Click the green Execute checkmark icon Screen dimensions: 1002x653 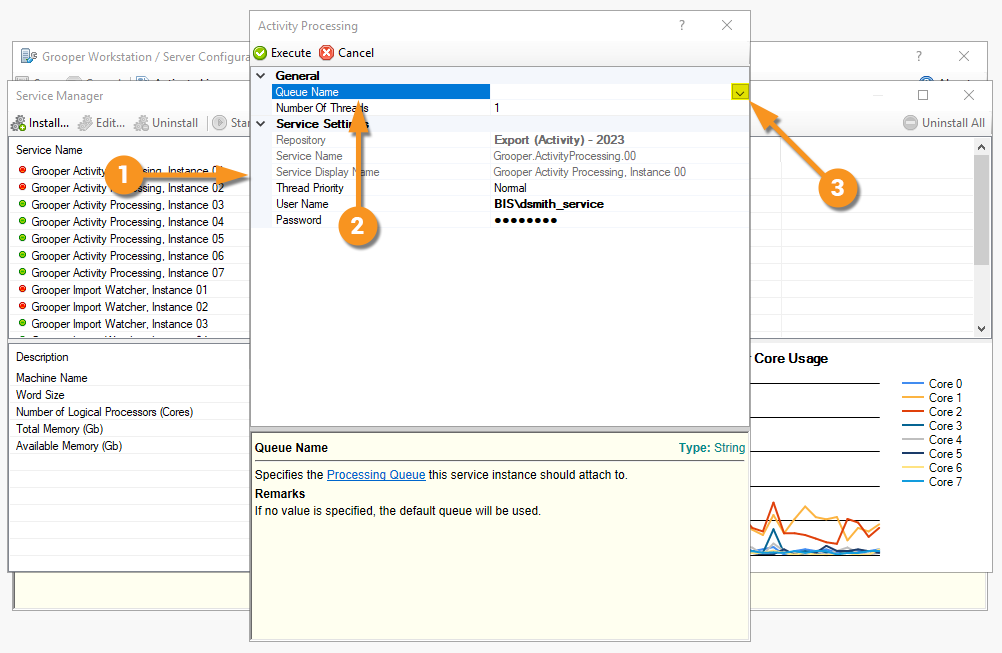[260, 53]
